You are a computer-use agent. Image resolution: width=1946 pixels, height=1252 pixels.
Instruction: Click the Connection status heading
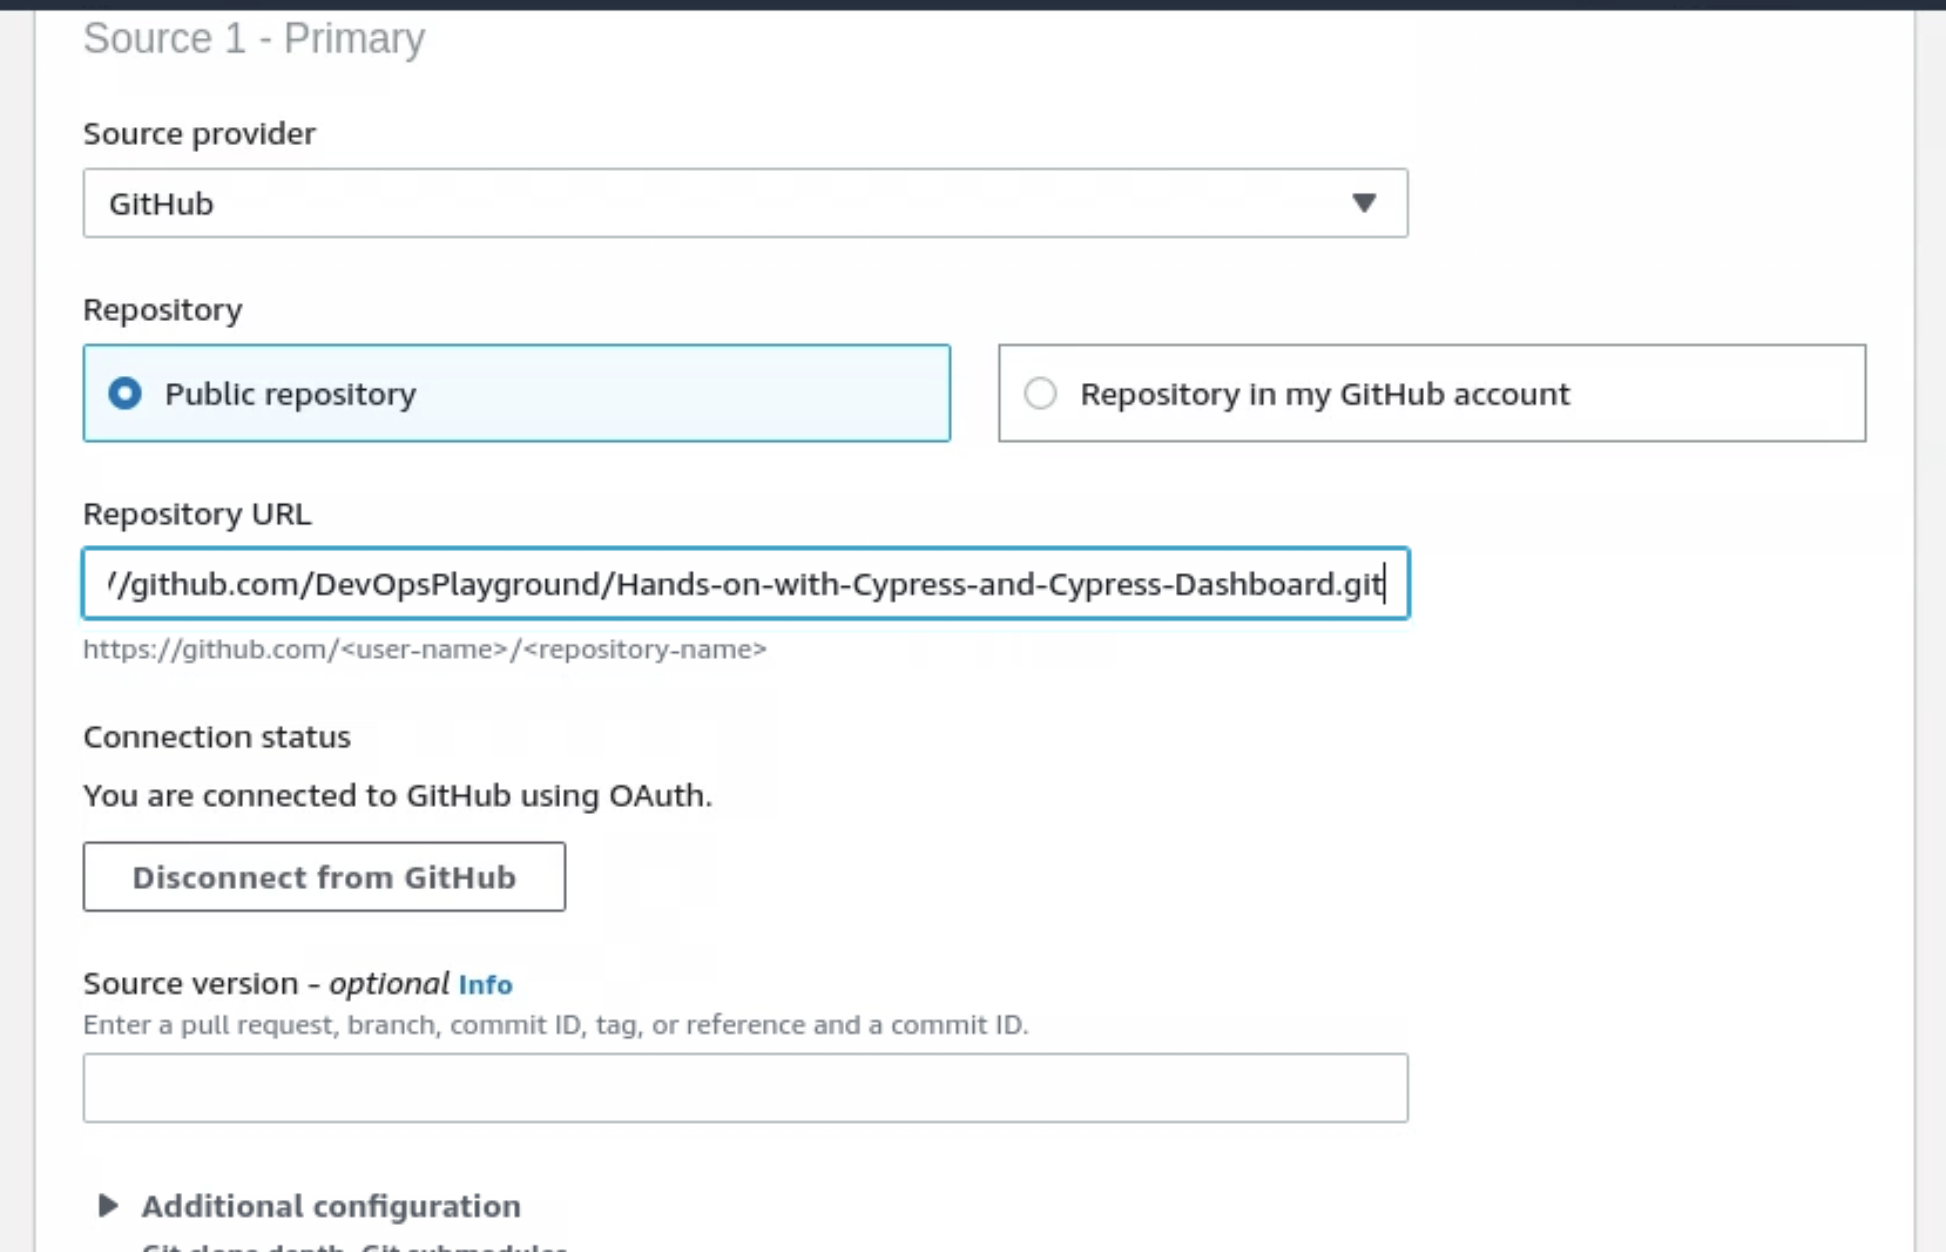pos(216,737)
